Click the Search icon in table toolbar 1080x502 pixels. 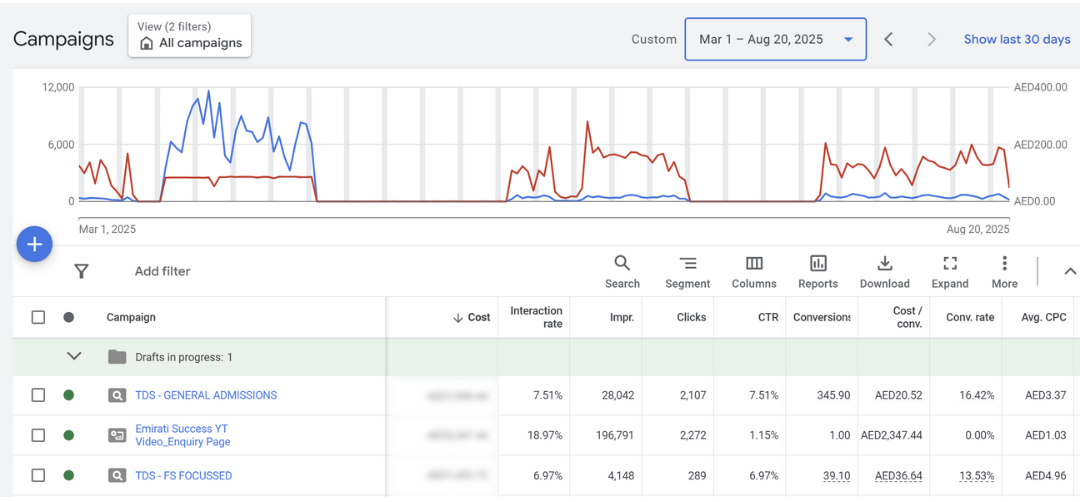click(x=622, y=264)
